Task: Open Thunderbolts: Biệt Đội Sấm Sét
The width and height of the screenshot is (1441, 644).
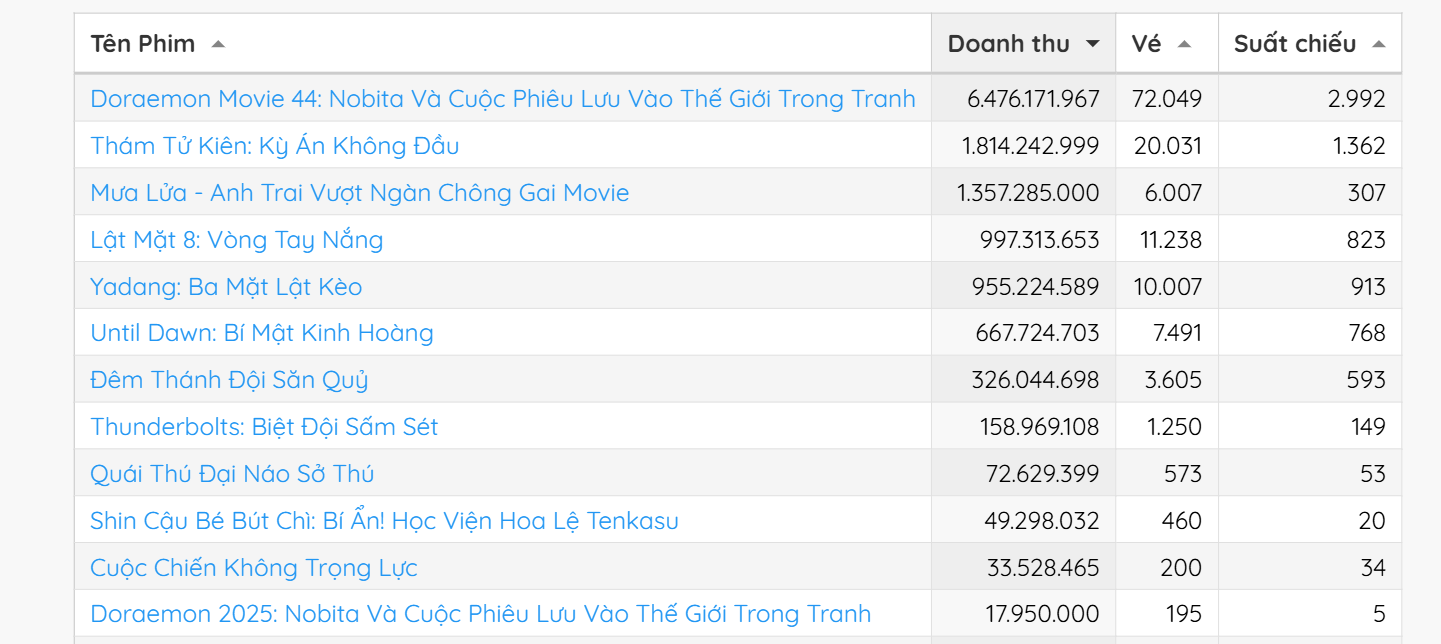Action: click(264, 426)
